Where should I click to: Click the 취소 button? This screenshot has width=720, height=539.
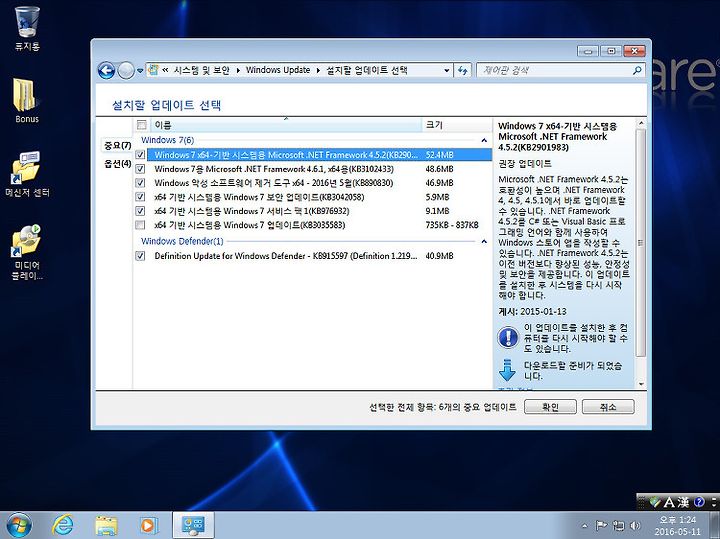pyautogui.click(x=608, y=407)
